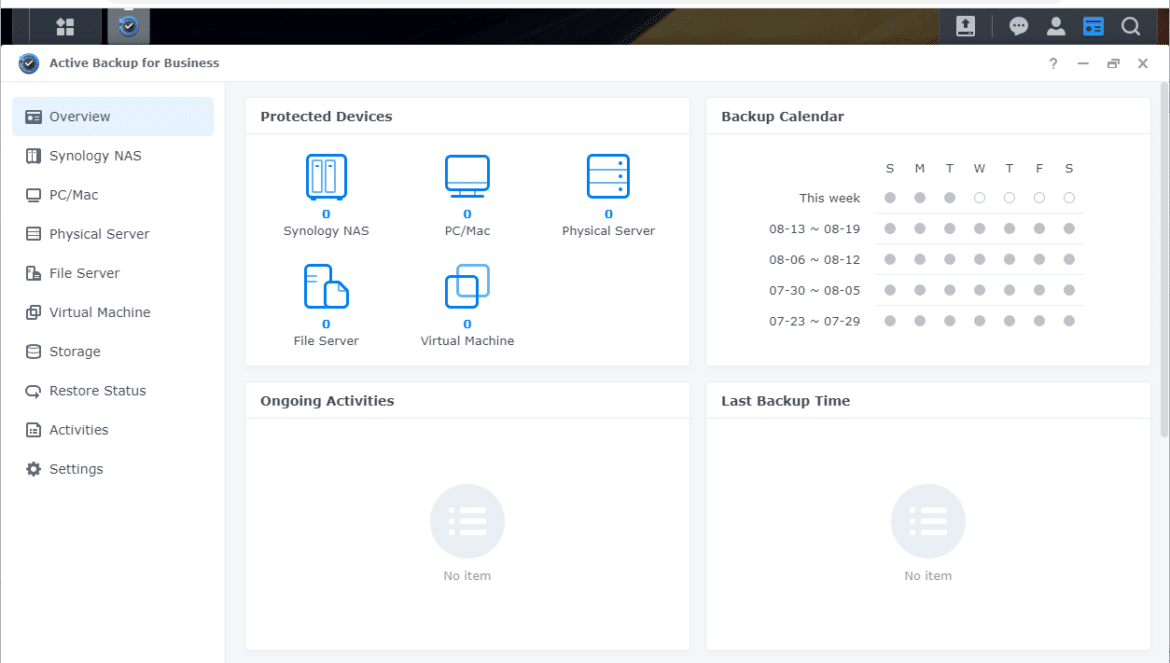Click "No item" text under Last Backup Time
The image size is (1170, 663).
[x=928, y=576]
